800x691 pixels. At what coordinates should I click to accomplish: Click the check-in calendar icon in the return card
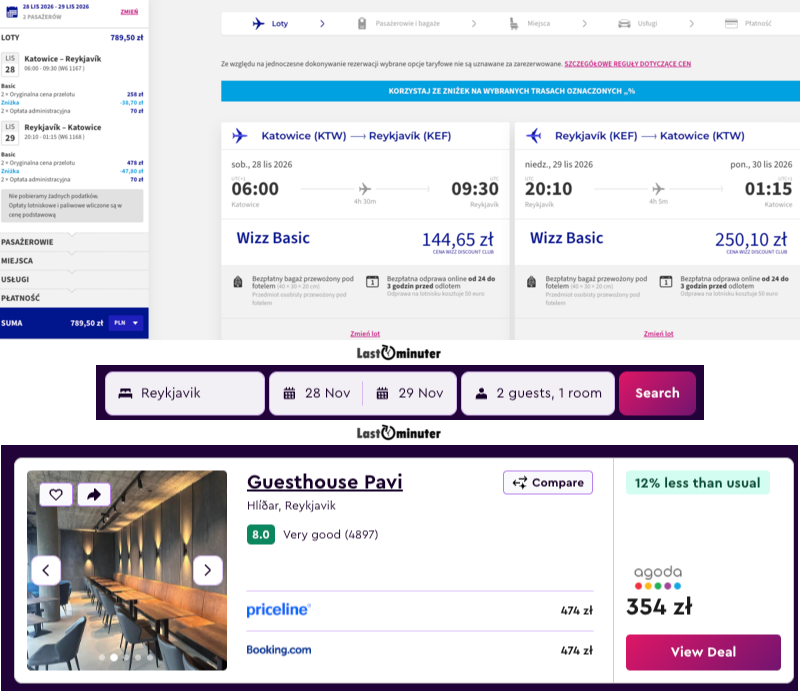coord(666,281)
